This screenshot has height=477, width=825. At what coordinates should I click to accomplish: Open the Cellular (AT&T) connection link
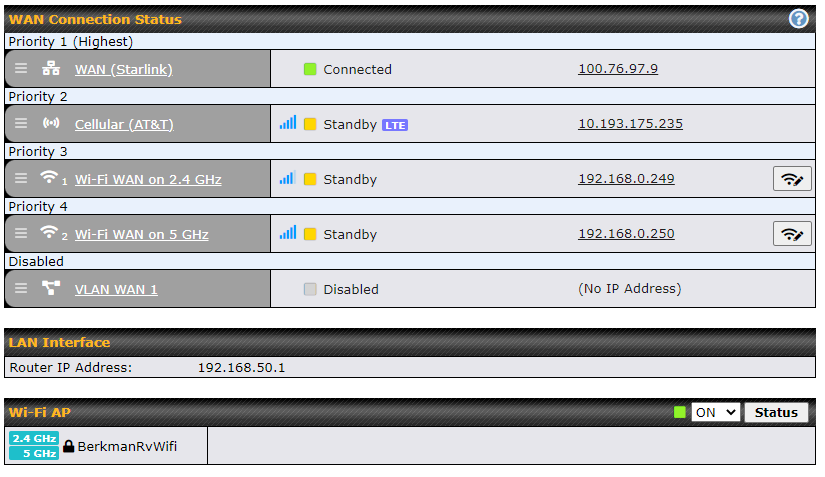pos(124,125)
